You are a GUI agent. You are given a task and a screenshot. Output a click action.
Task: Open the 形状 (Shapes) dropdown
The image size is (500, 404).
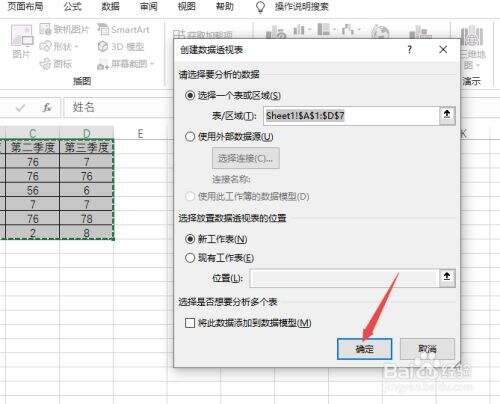pyautogui.click(x=59, y=46)
